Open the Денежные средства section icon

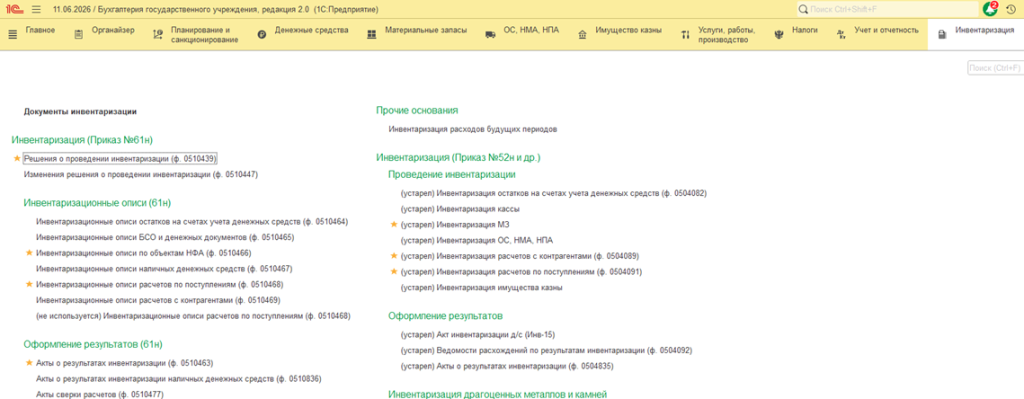(262, 35)
